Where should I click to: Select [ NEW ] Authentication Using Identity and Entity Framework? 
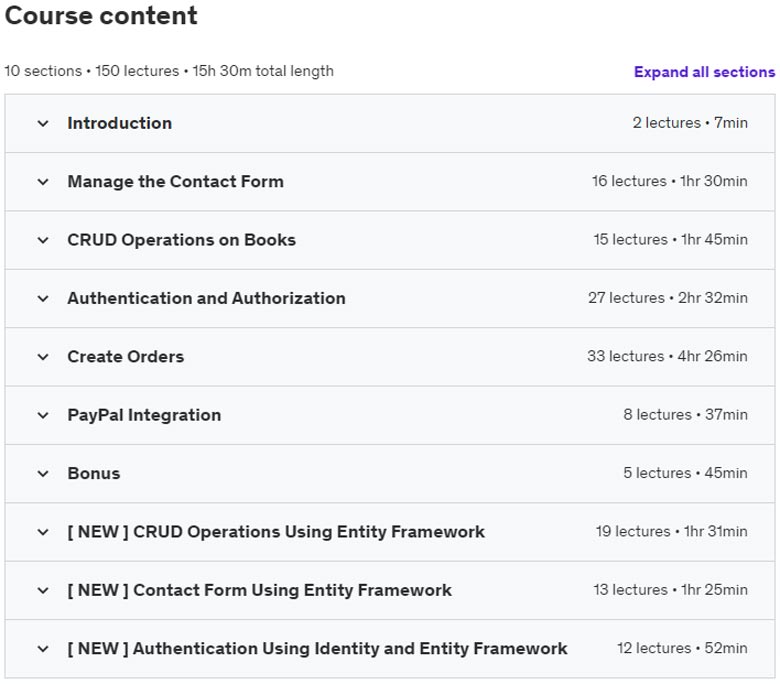tap(317, 648)
